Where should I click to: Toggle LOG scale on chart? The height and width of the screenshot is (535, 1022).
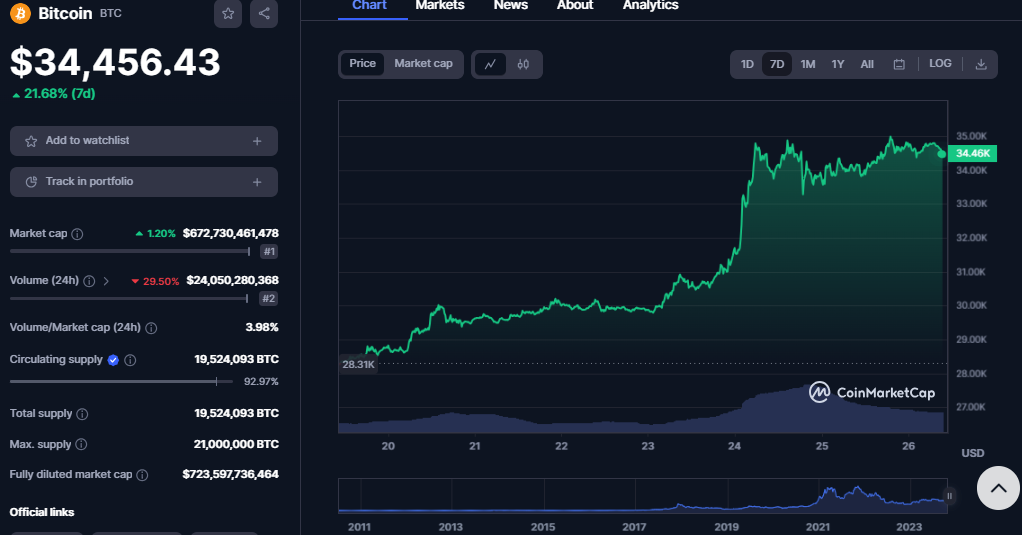[x=940, y=63]
